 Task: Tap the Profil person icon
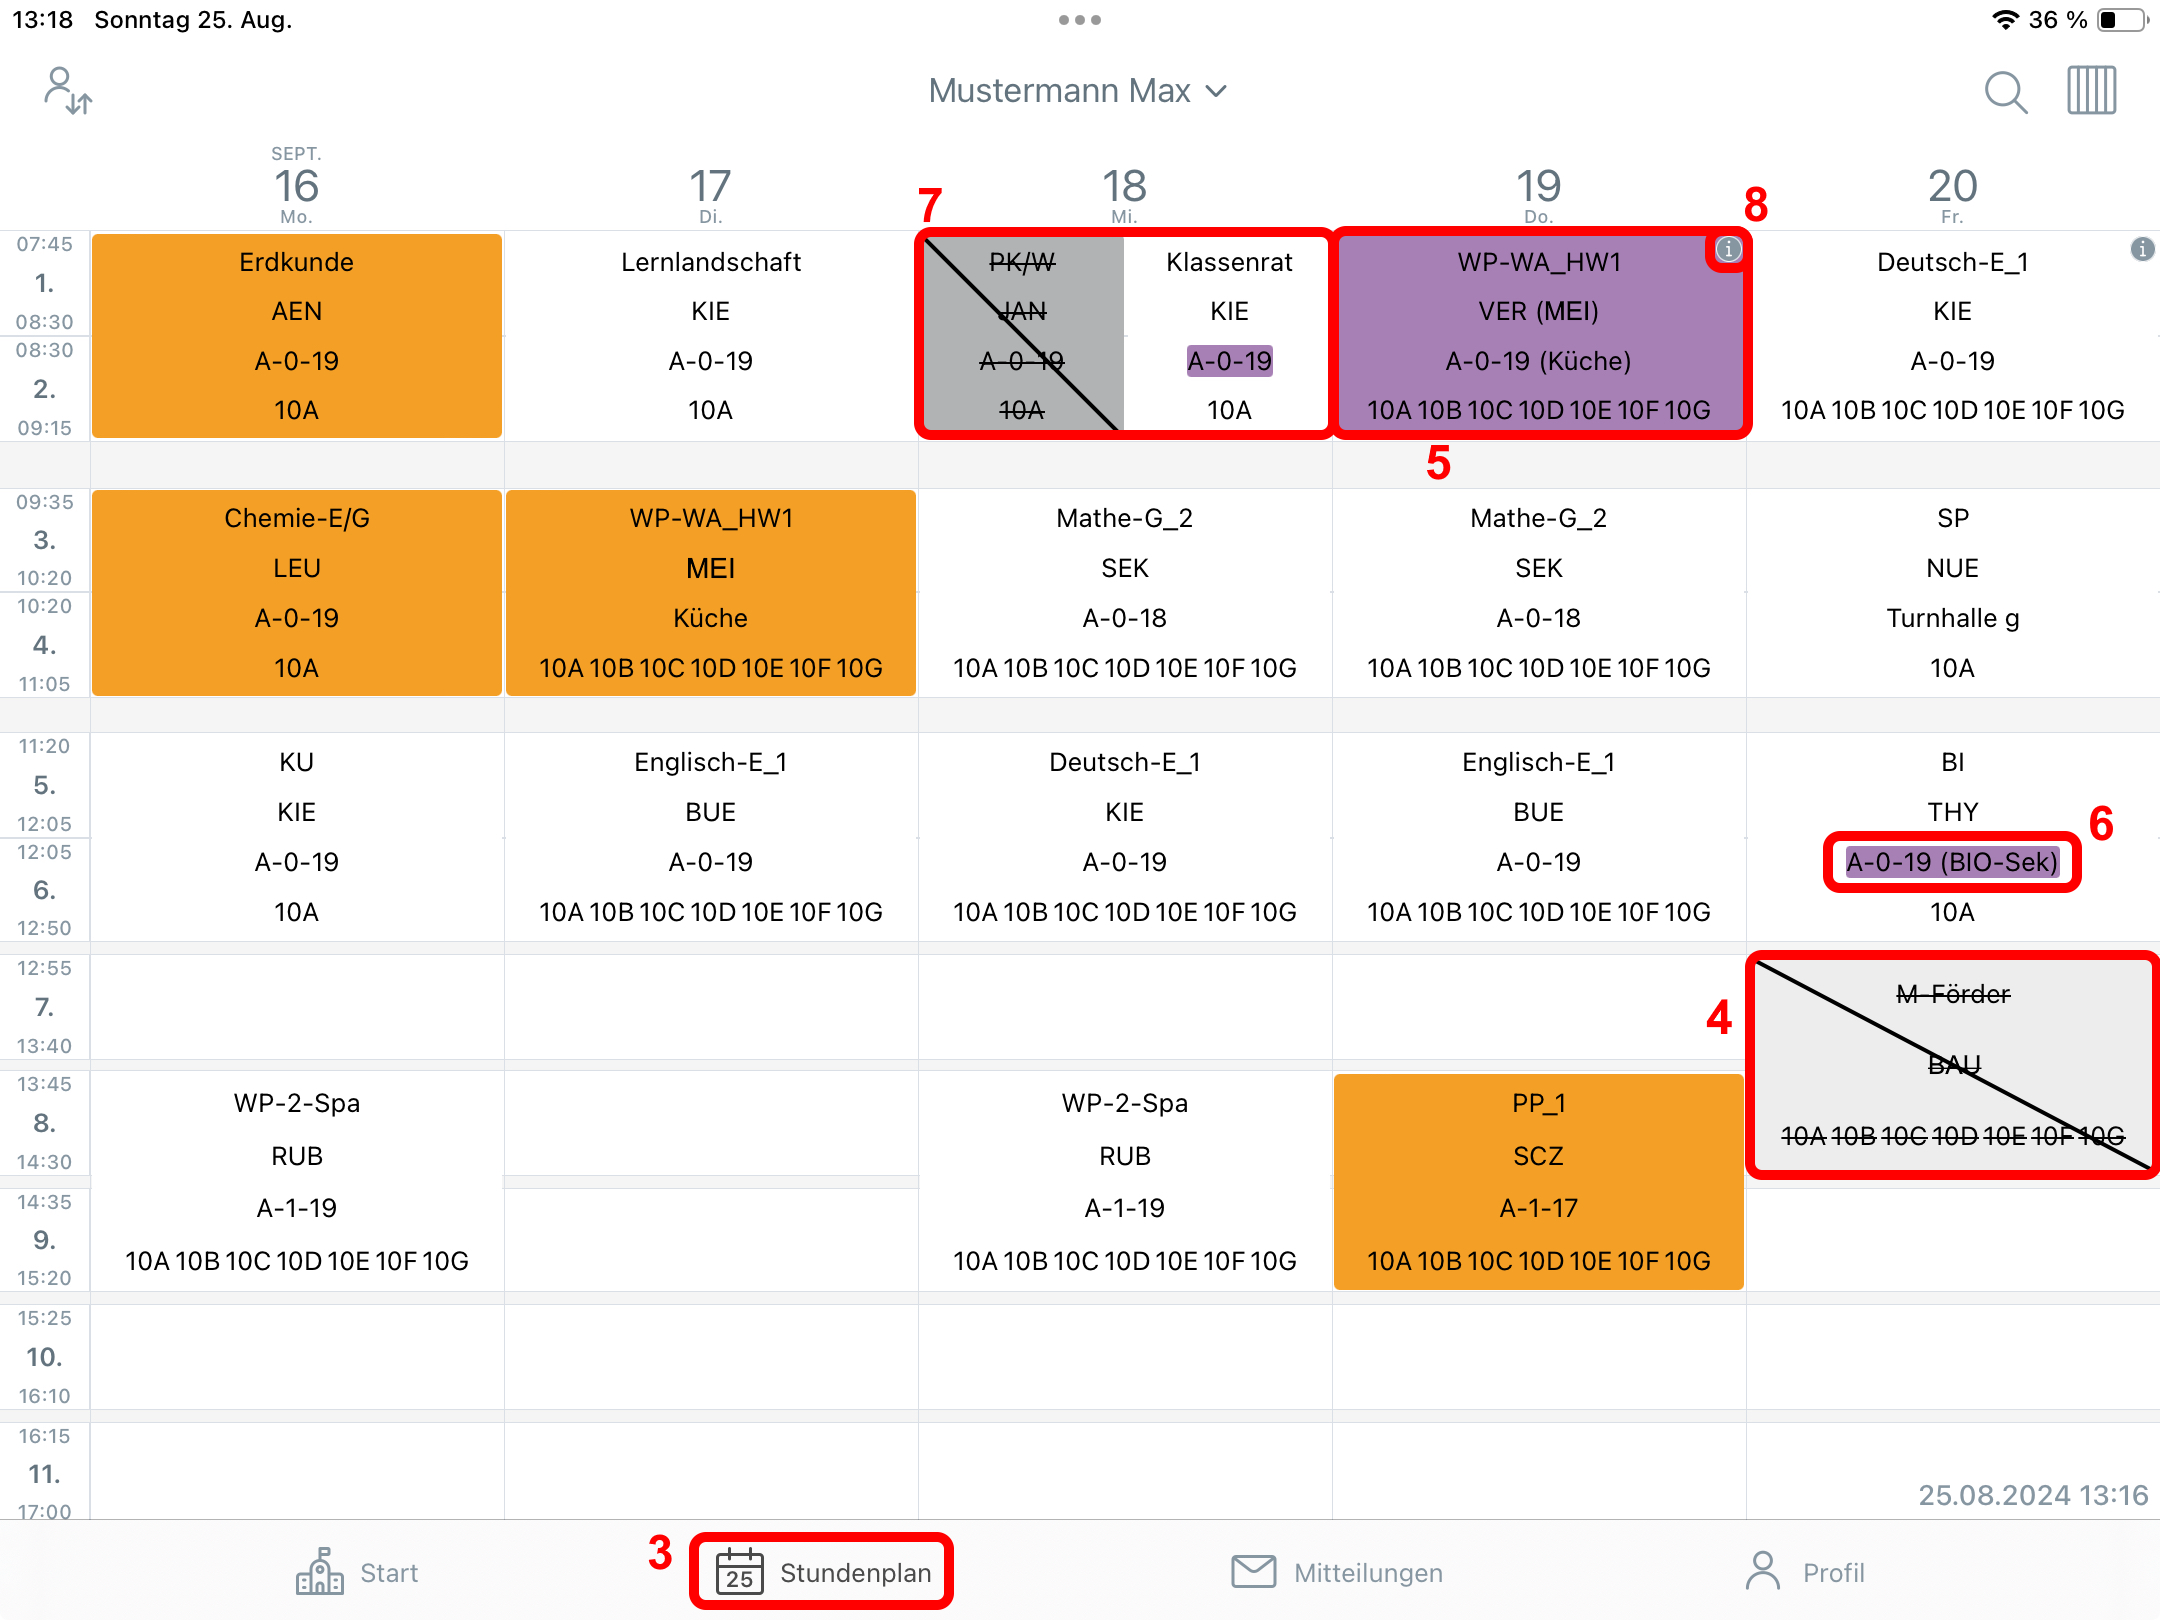[1763, 1571]
